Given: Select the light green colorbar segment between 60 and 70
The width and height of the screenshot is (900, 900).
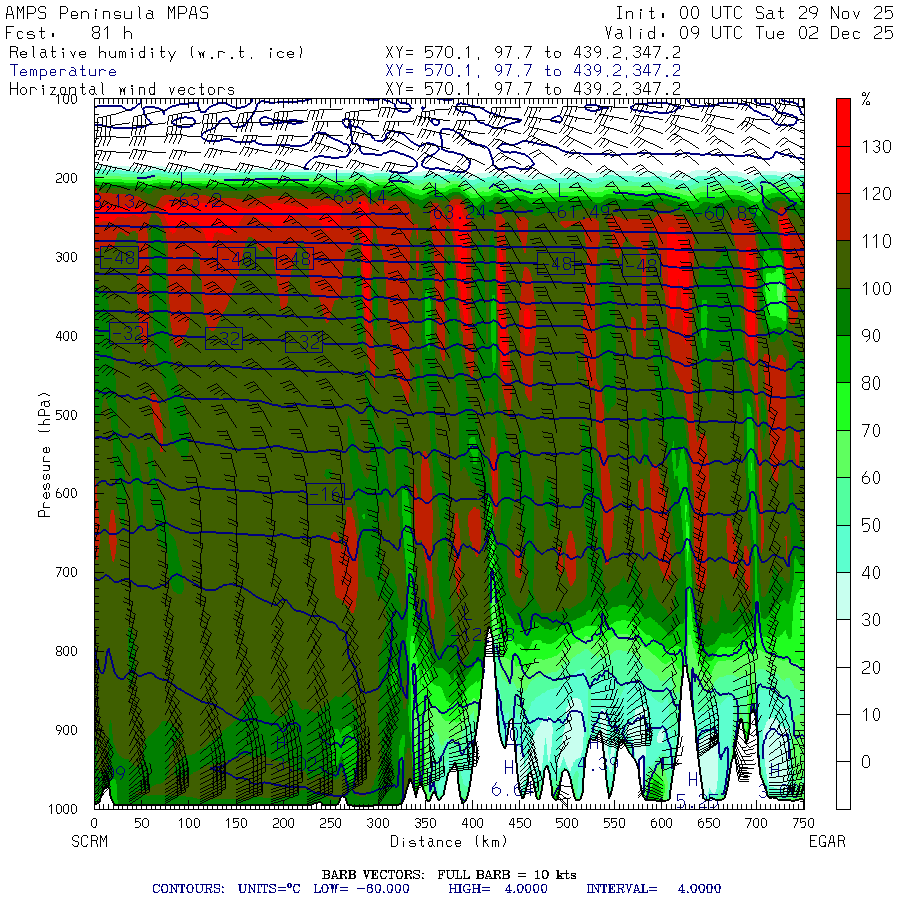Looking at the screenshot, I should 843,454.
